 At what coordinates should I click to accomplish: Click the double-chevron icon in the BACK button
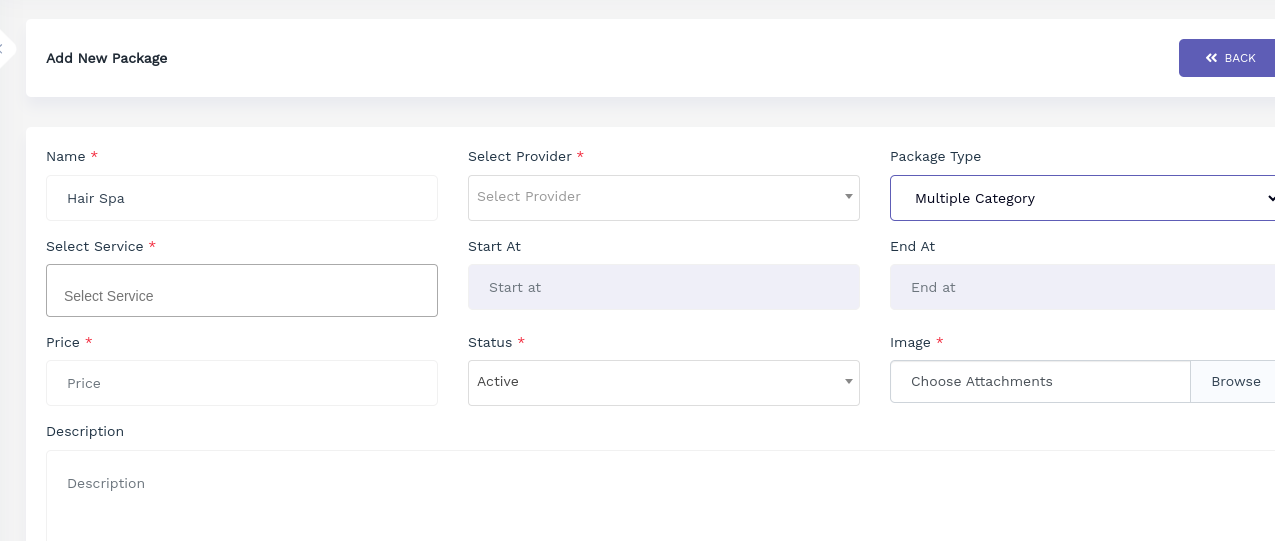pyautogui.click(x=1211, y=58)
